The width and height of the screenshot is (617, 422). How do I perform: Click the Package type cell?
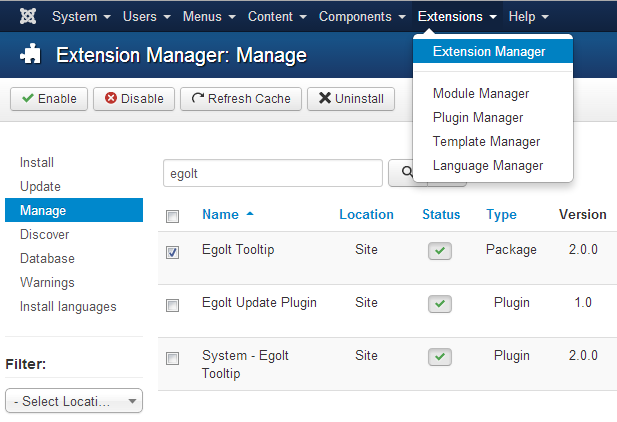(511, 250)
